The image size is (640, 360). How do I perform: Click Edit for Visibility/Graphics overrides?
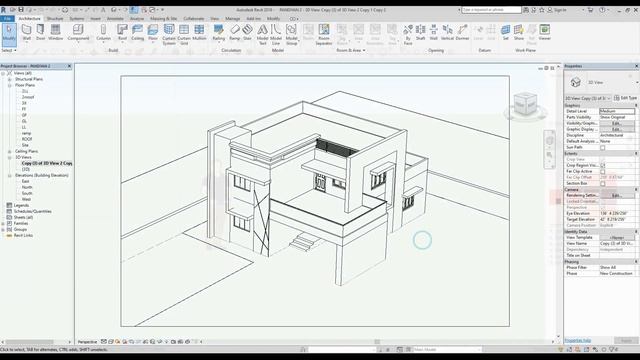[x=617, y=123]
